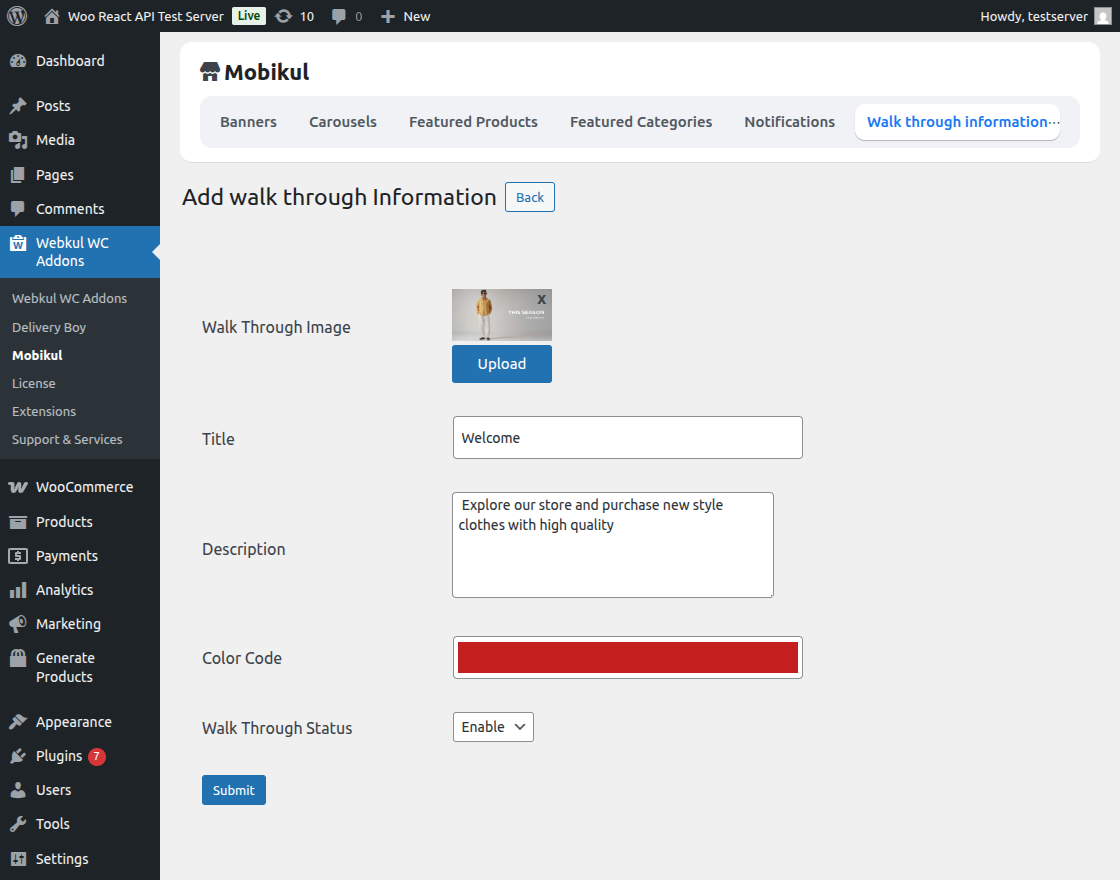Open the Banners tab
This screenshot has height=880, width=1120.
(249, 122)
